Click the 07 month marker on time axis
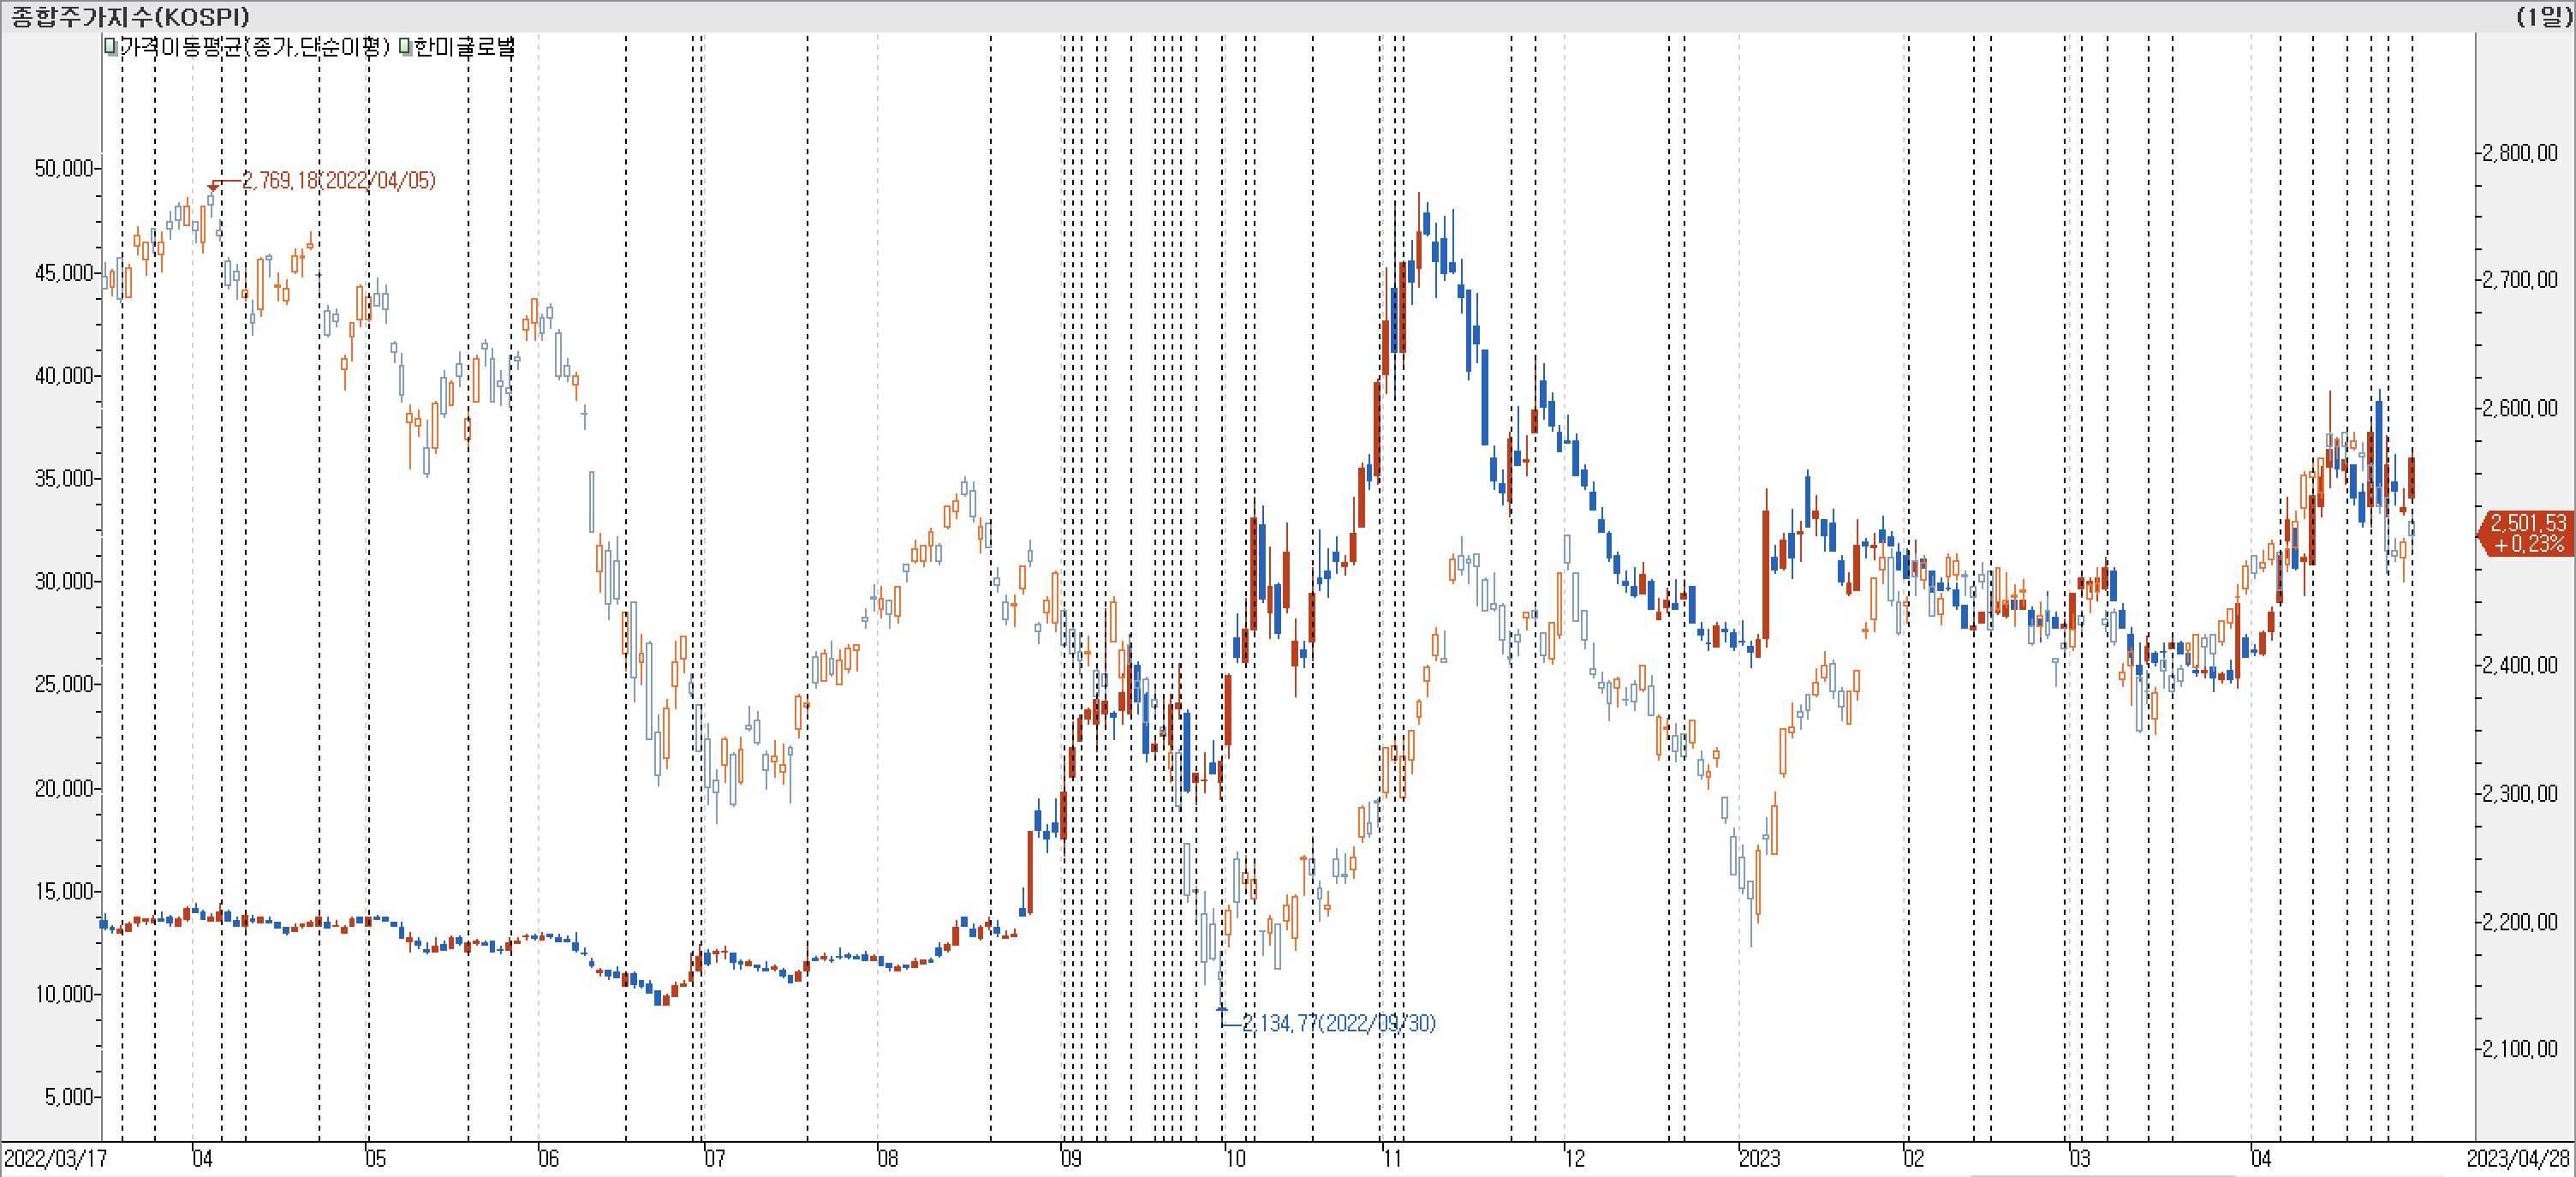 pos(714,1158)
